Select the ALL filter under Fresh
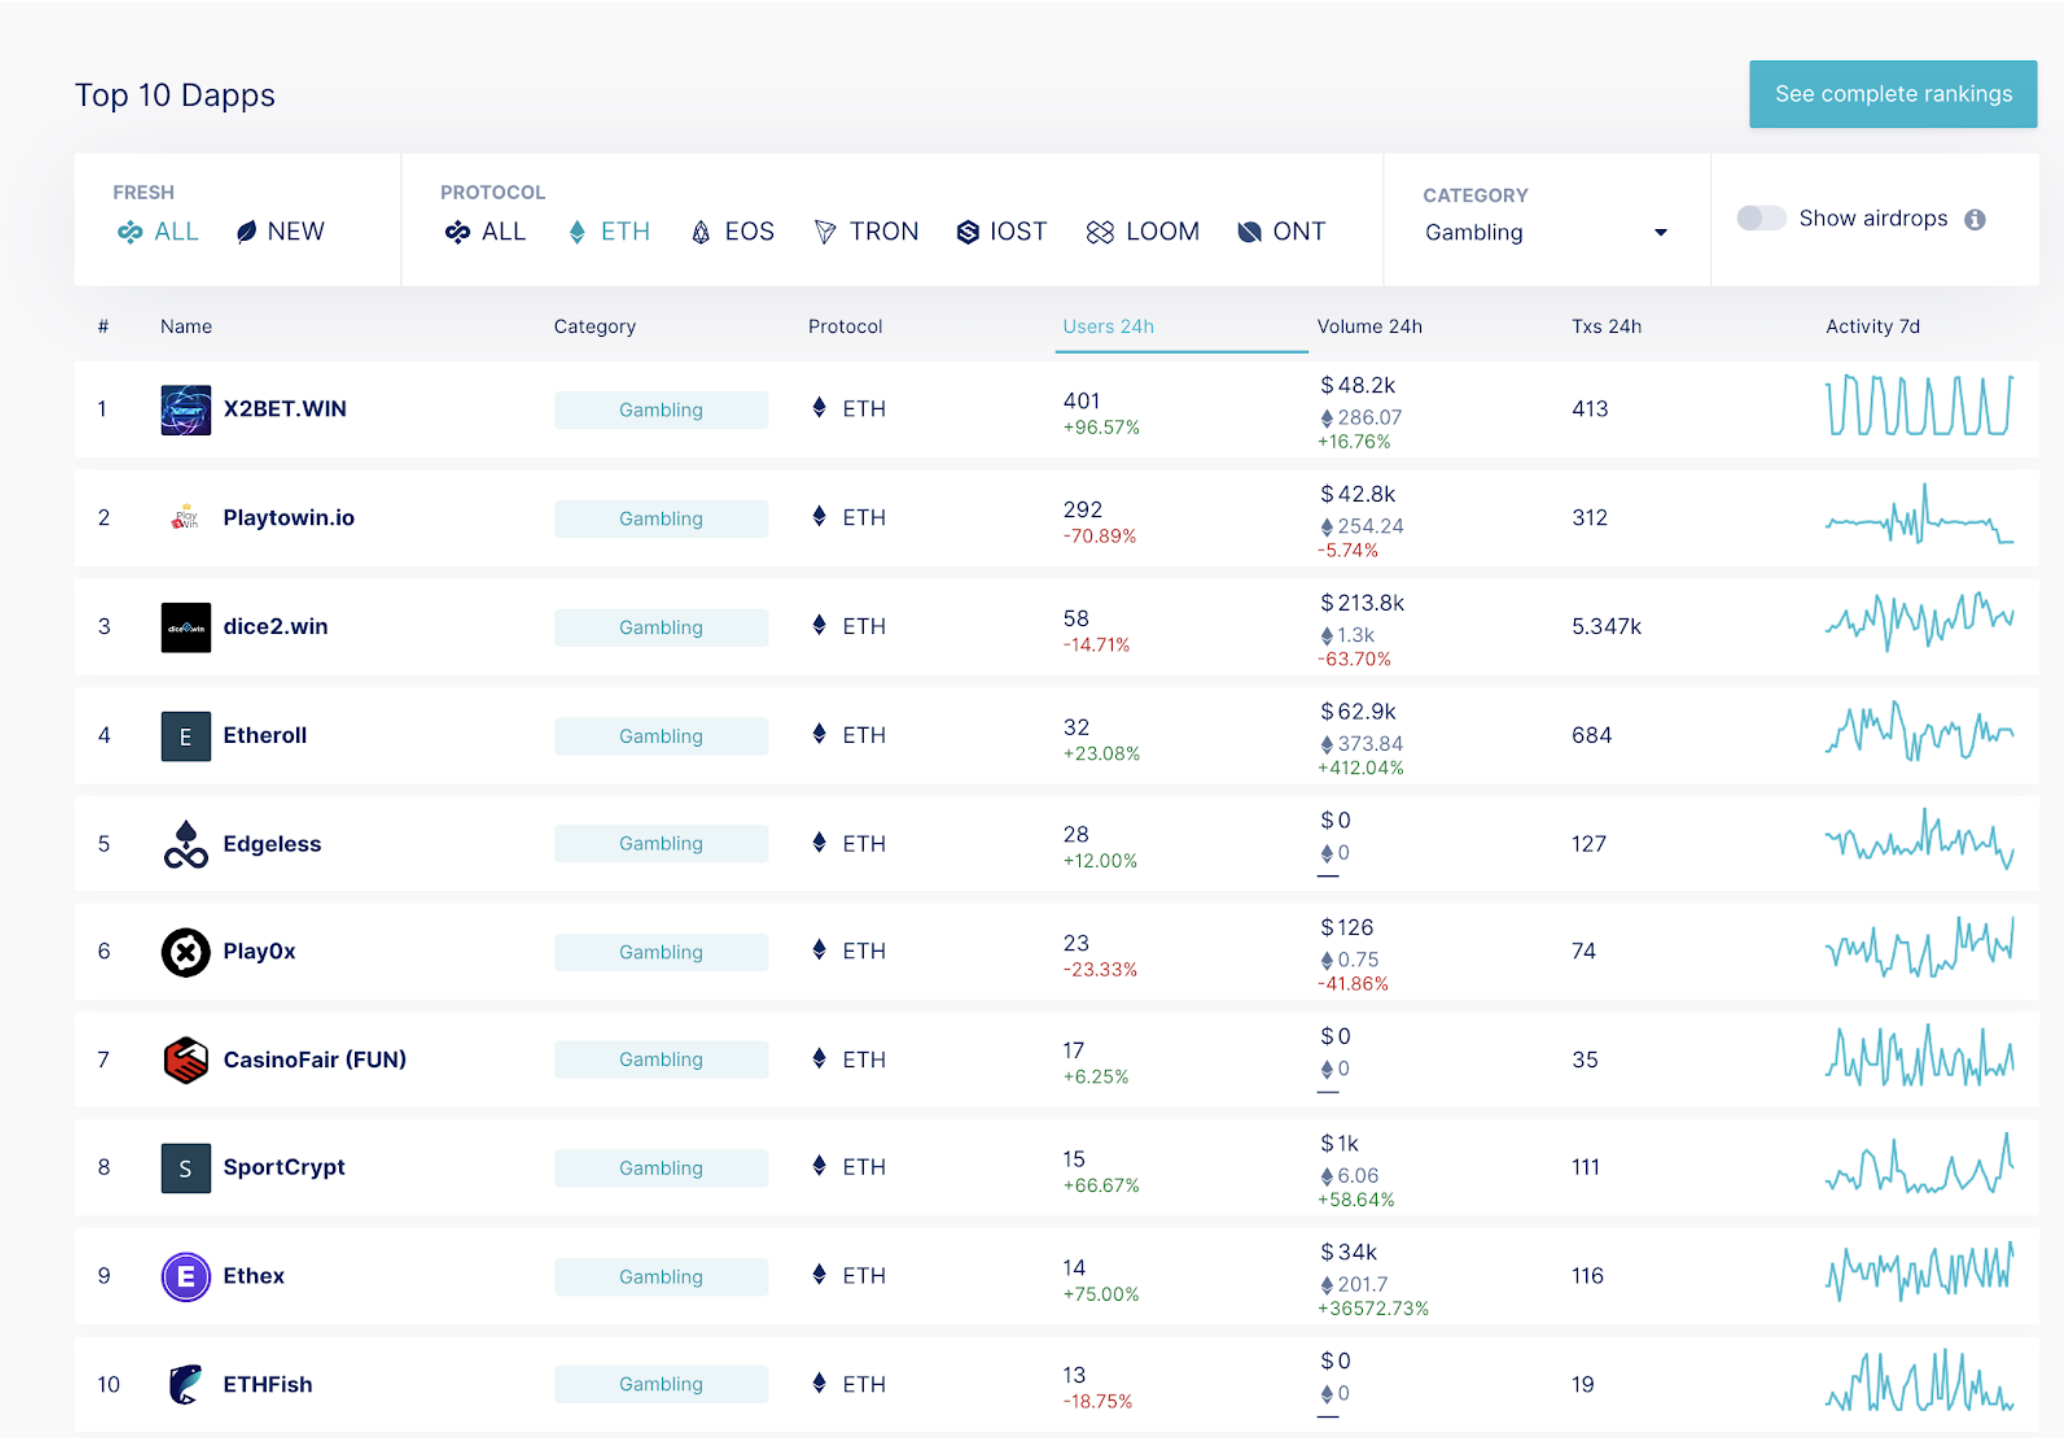This screenshot has width=2064, height=1438. click(x=158, y=232)
